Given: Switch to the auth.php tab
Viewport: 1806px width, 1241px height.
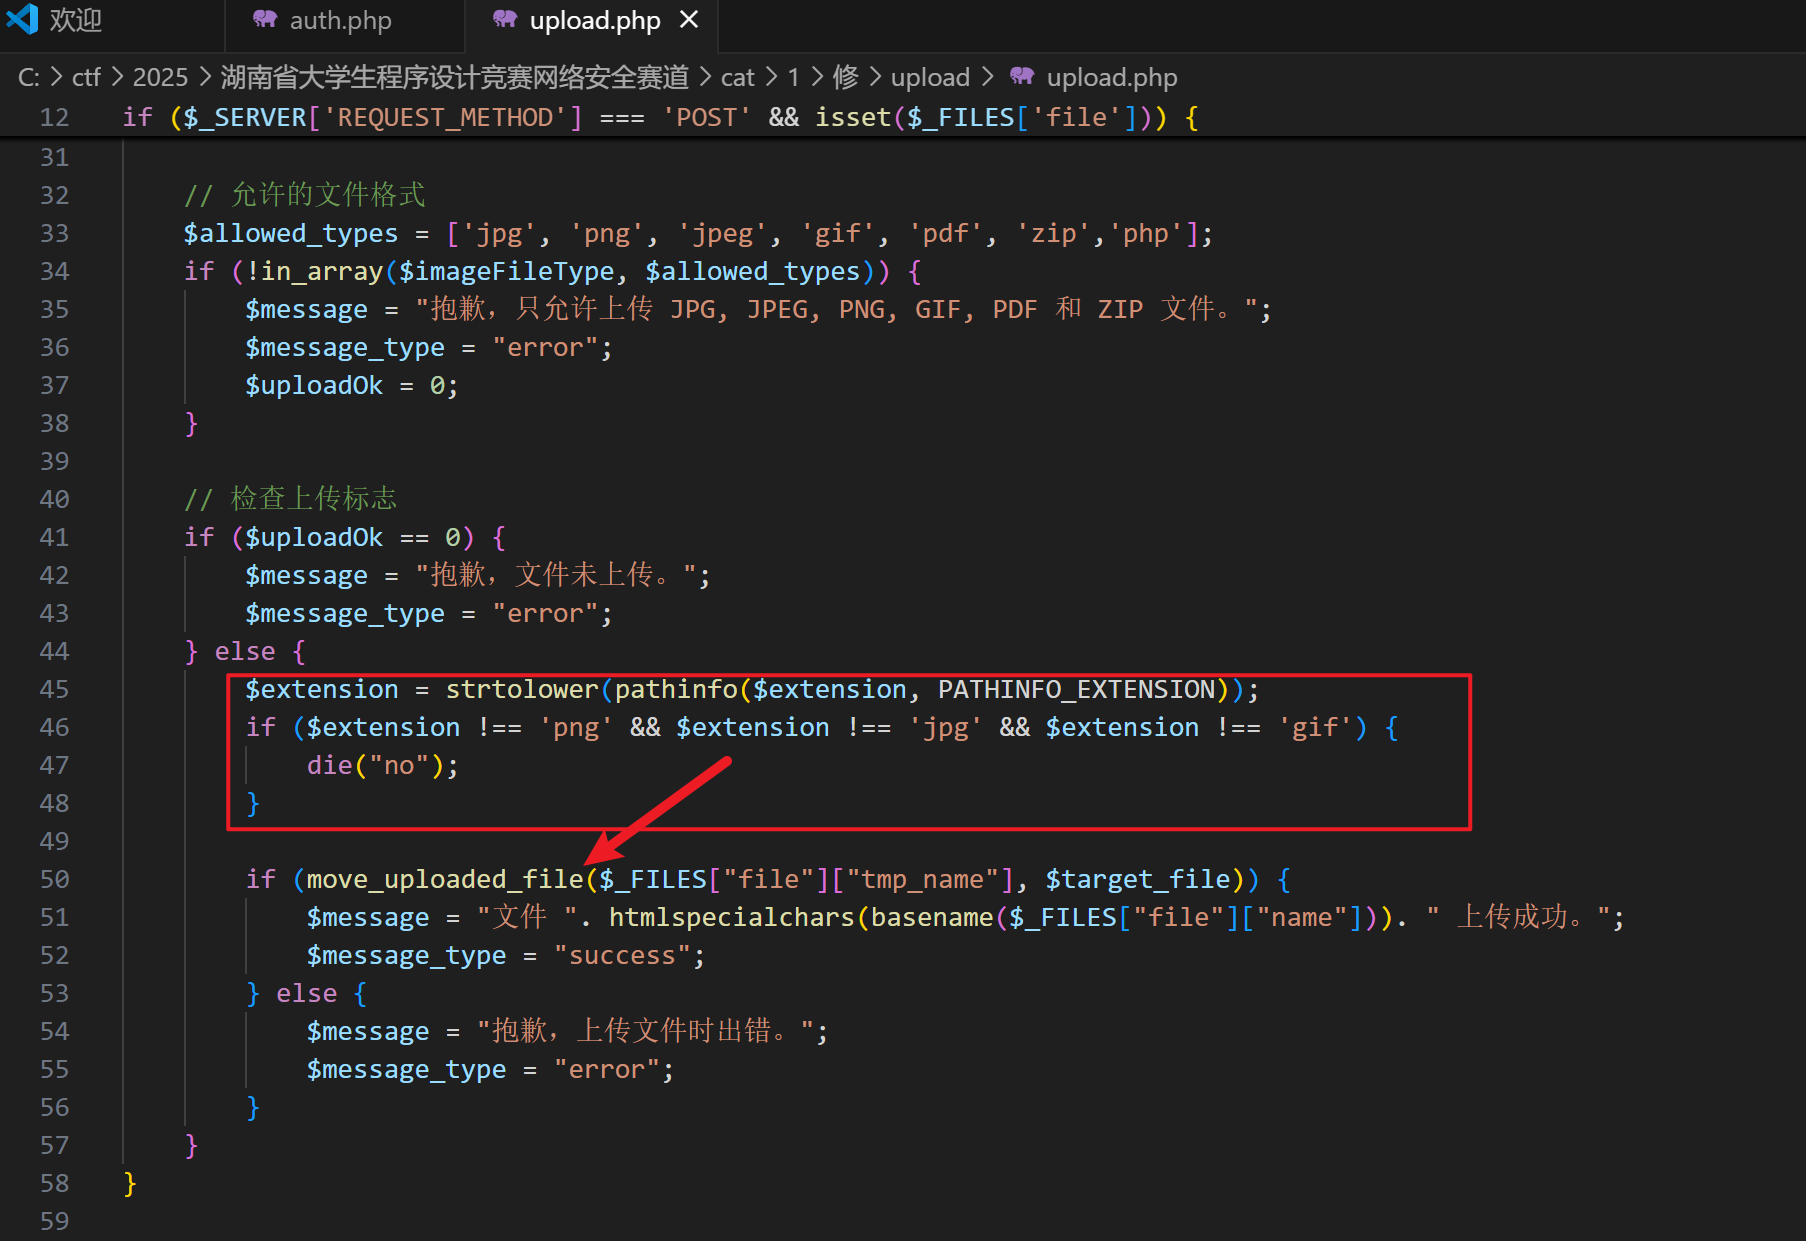Looking at the screenshot, I should coord(340,21).
